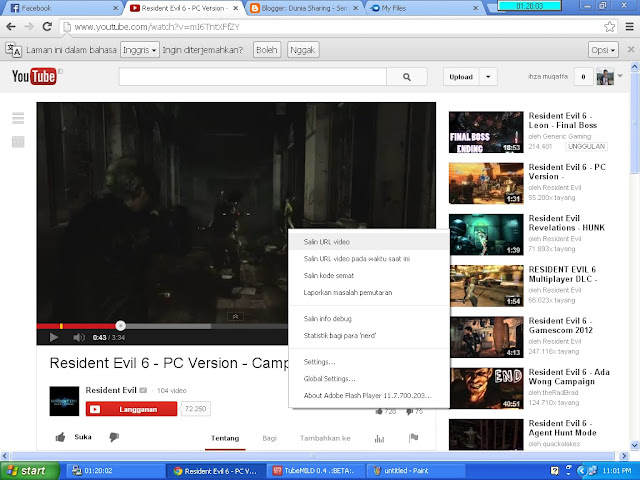Click ihza muqaffa username link
The image size is (640, 480).
pyautogui.click(x=548, y=76)
